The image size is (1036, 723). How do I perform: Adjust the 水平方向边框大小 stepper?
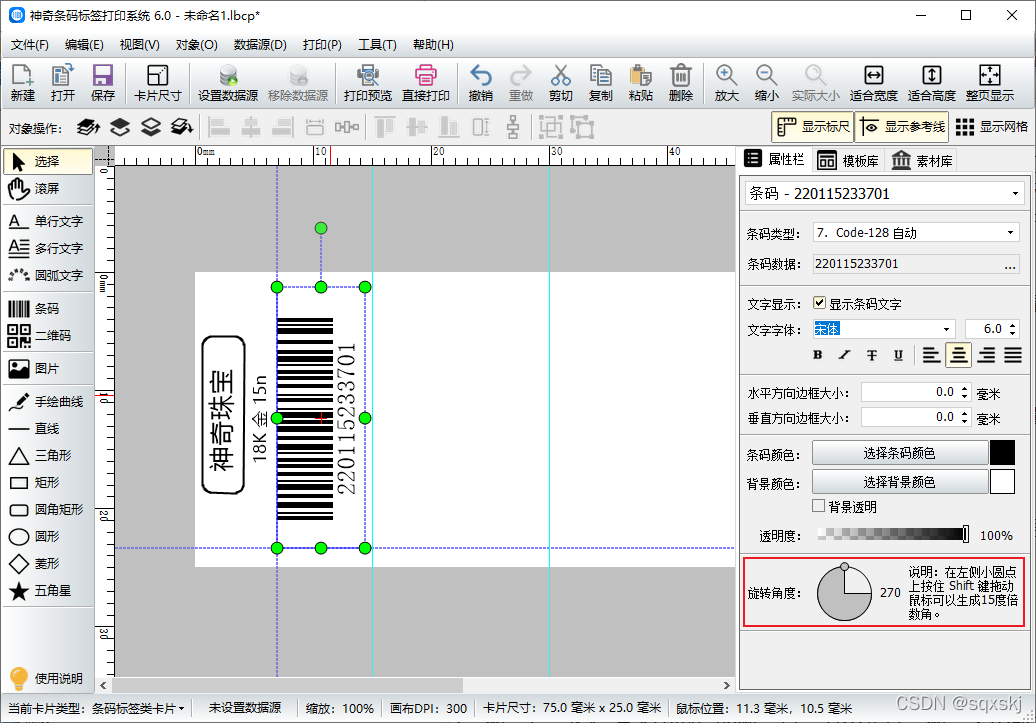click(965, 393)
